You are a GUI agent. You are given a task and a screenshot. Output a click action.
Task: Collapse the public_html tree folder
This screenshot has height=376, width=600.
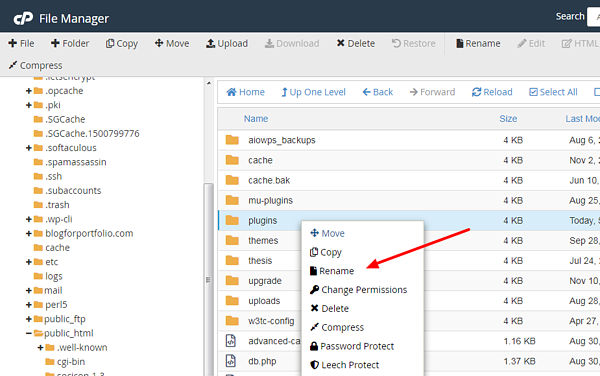point(29,334)
